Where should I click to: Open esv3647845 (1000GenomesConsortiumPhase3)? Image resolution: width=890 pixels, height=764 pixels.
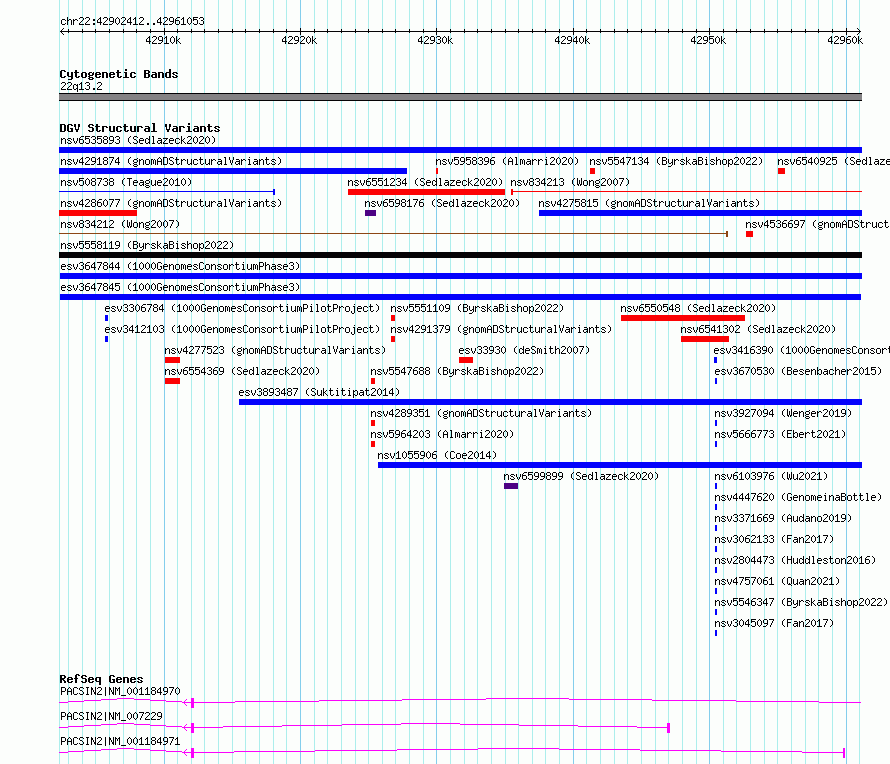(x=180, y=287)
